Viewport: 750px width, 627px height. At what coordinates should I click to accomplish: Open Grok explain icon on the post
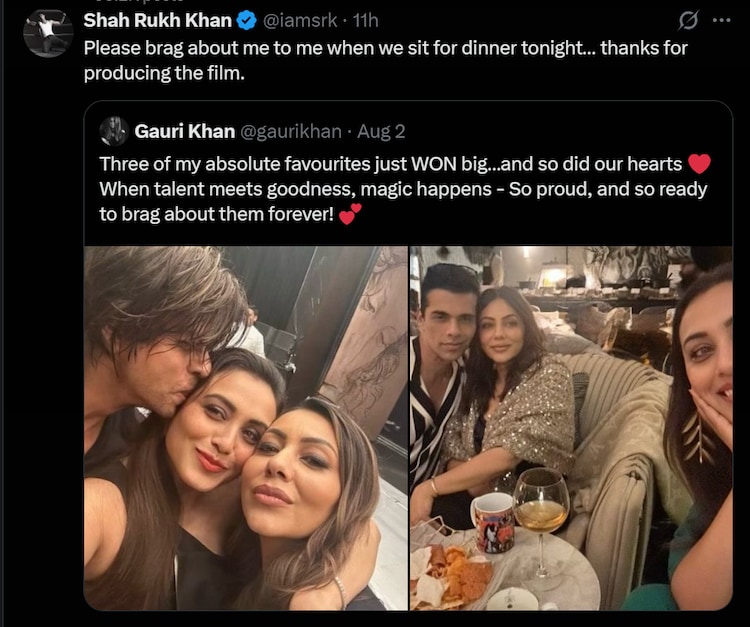point(688,20)
